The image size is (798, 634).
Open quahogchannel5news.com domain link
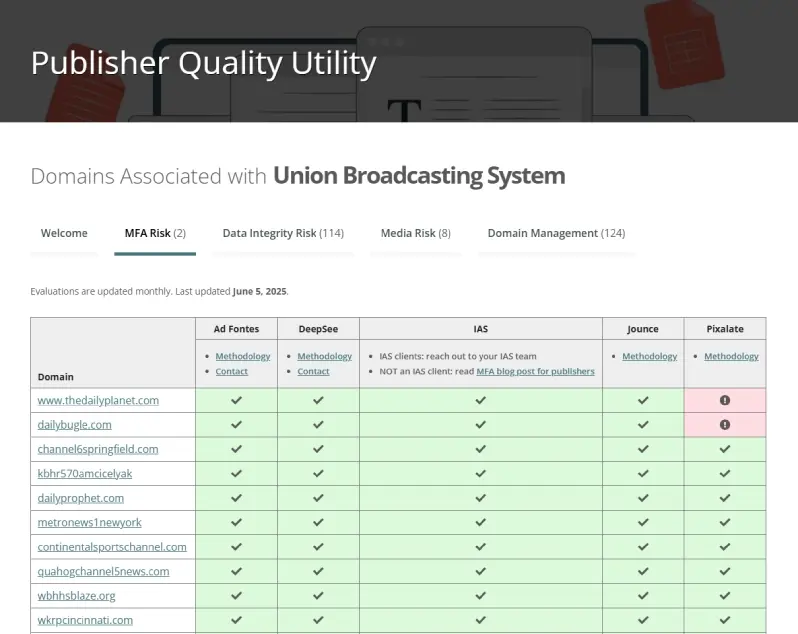[x=103, y=571]
